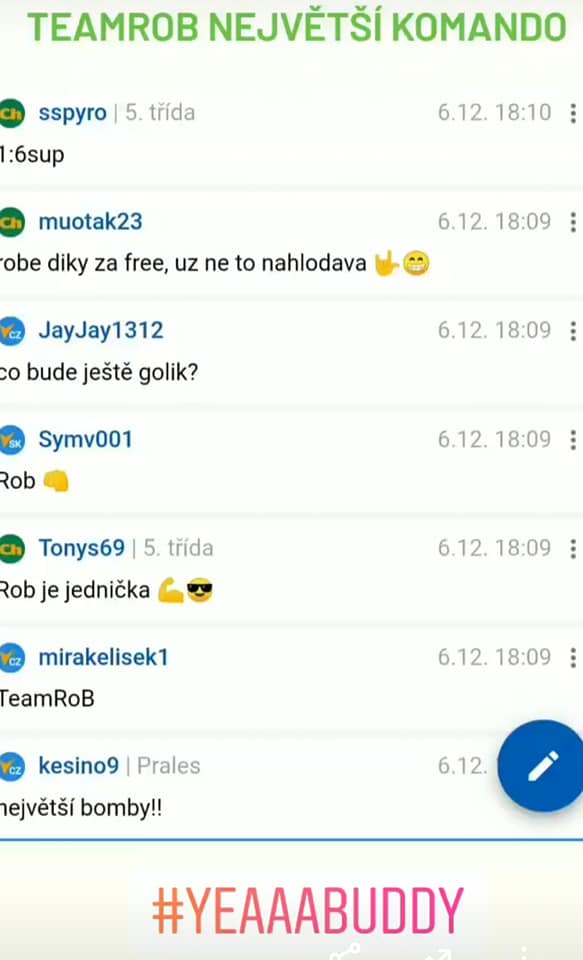The height and width of the screenshot is (960, 583).
Task: Tap kesino9's blue CZ avatar badge
Action: 12,766
